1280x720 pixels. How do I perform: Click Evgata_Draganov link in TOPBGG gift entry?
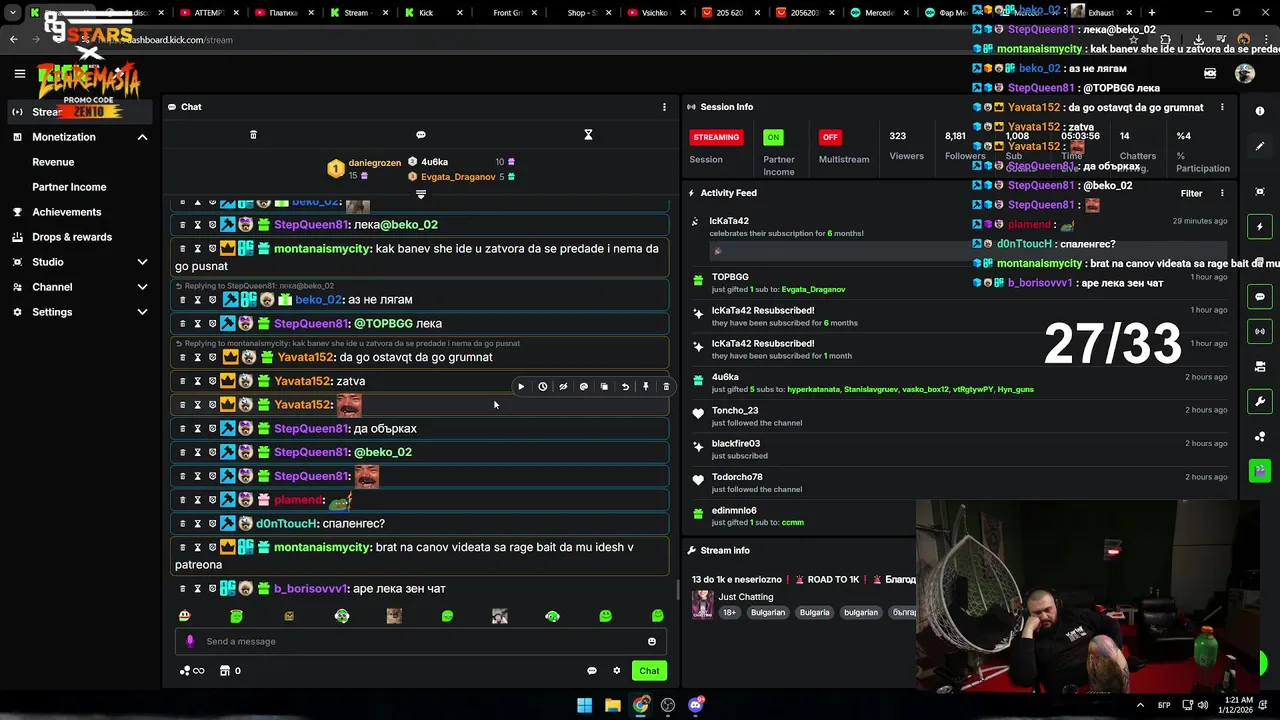pos(813,289)
